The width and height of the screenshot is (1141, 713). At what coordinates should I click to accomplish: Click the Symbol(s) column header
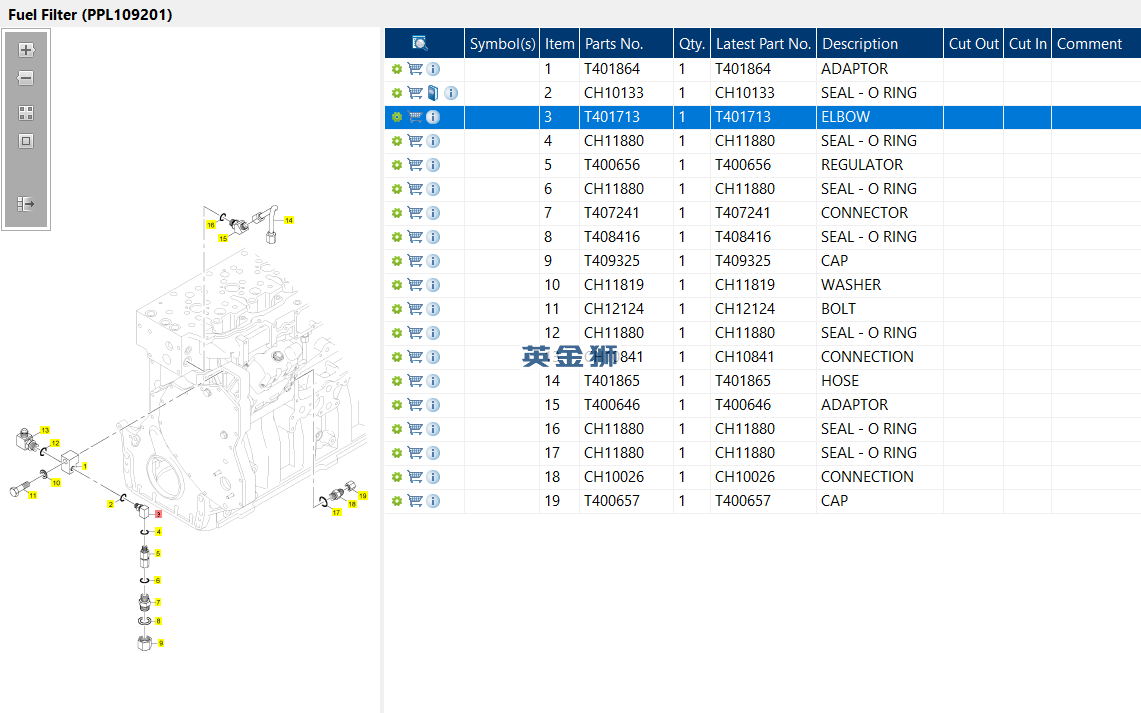point(502,44)
